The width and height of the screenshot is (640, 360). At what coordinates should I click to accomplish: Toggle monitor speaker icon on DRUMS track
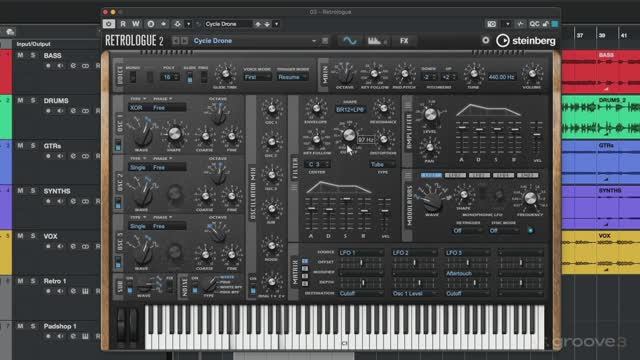click(x=60, y=111)
